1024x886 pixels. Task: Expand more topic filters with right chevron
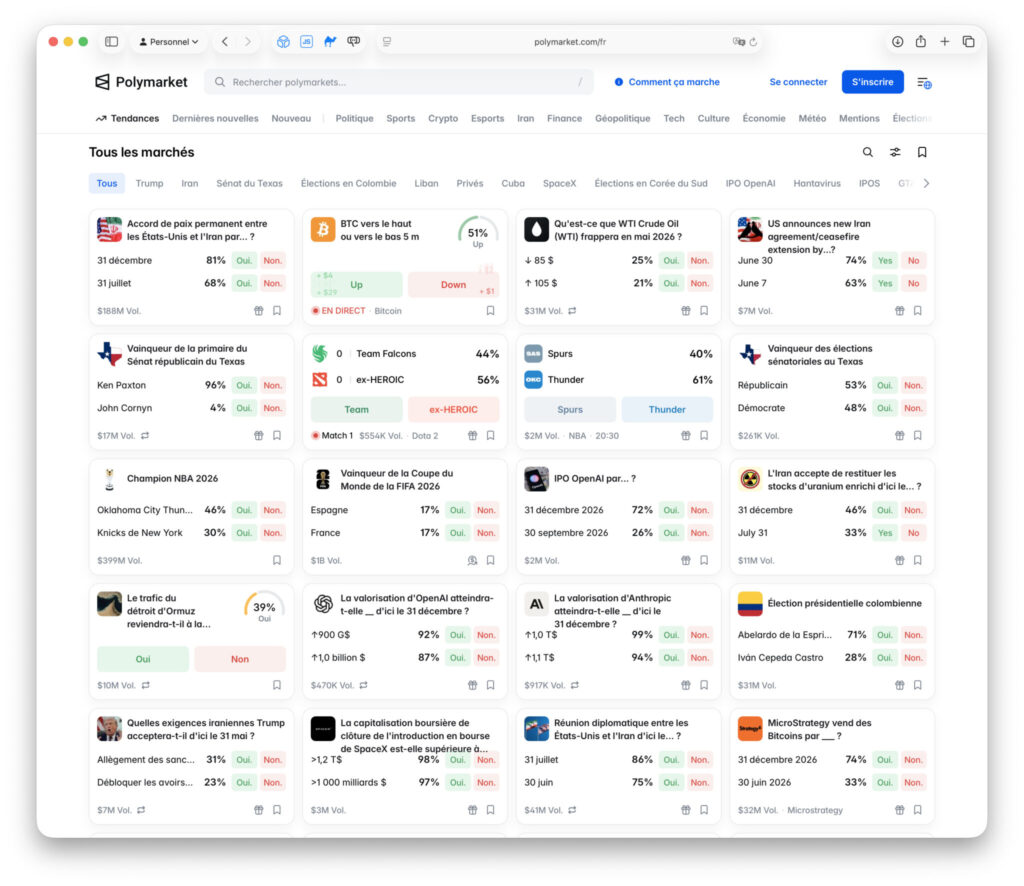pyautogui.click(x=926, y=183)
